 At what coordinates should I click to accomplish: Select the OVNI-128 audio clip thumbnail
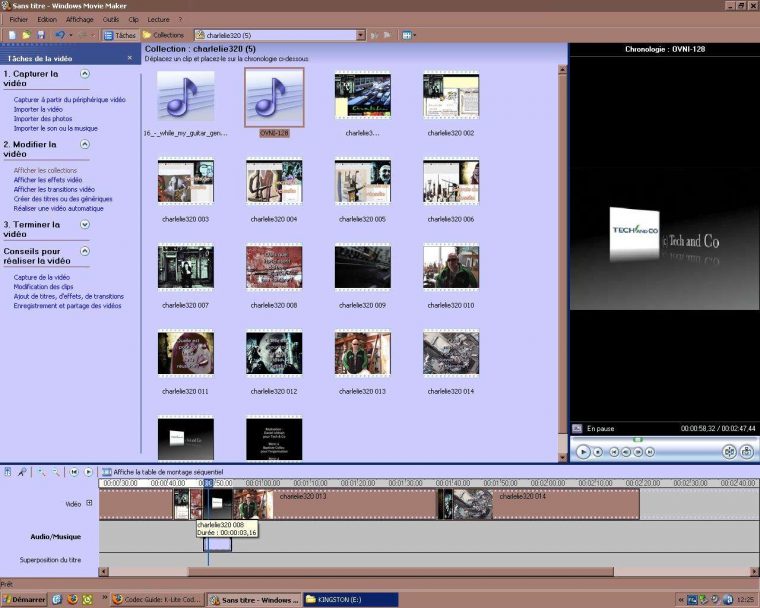pos(273,96)
